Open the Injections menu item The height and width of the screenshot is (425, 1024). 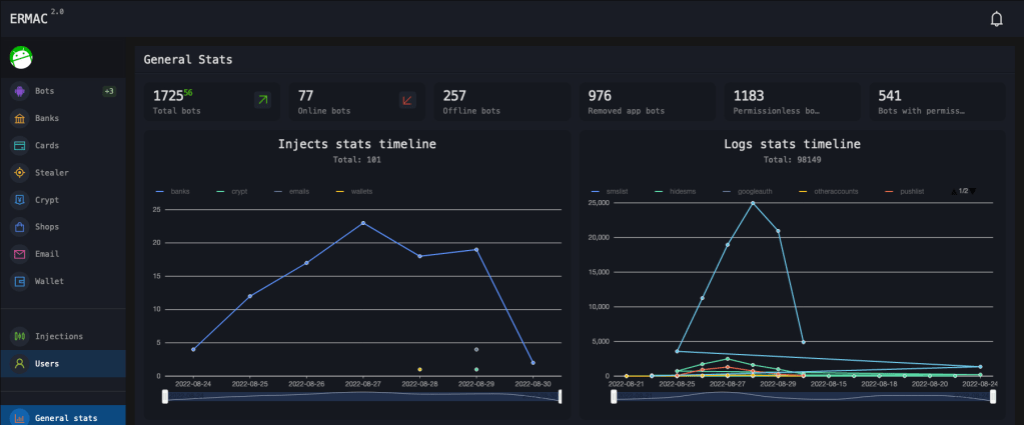[x=58, y=336]
